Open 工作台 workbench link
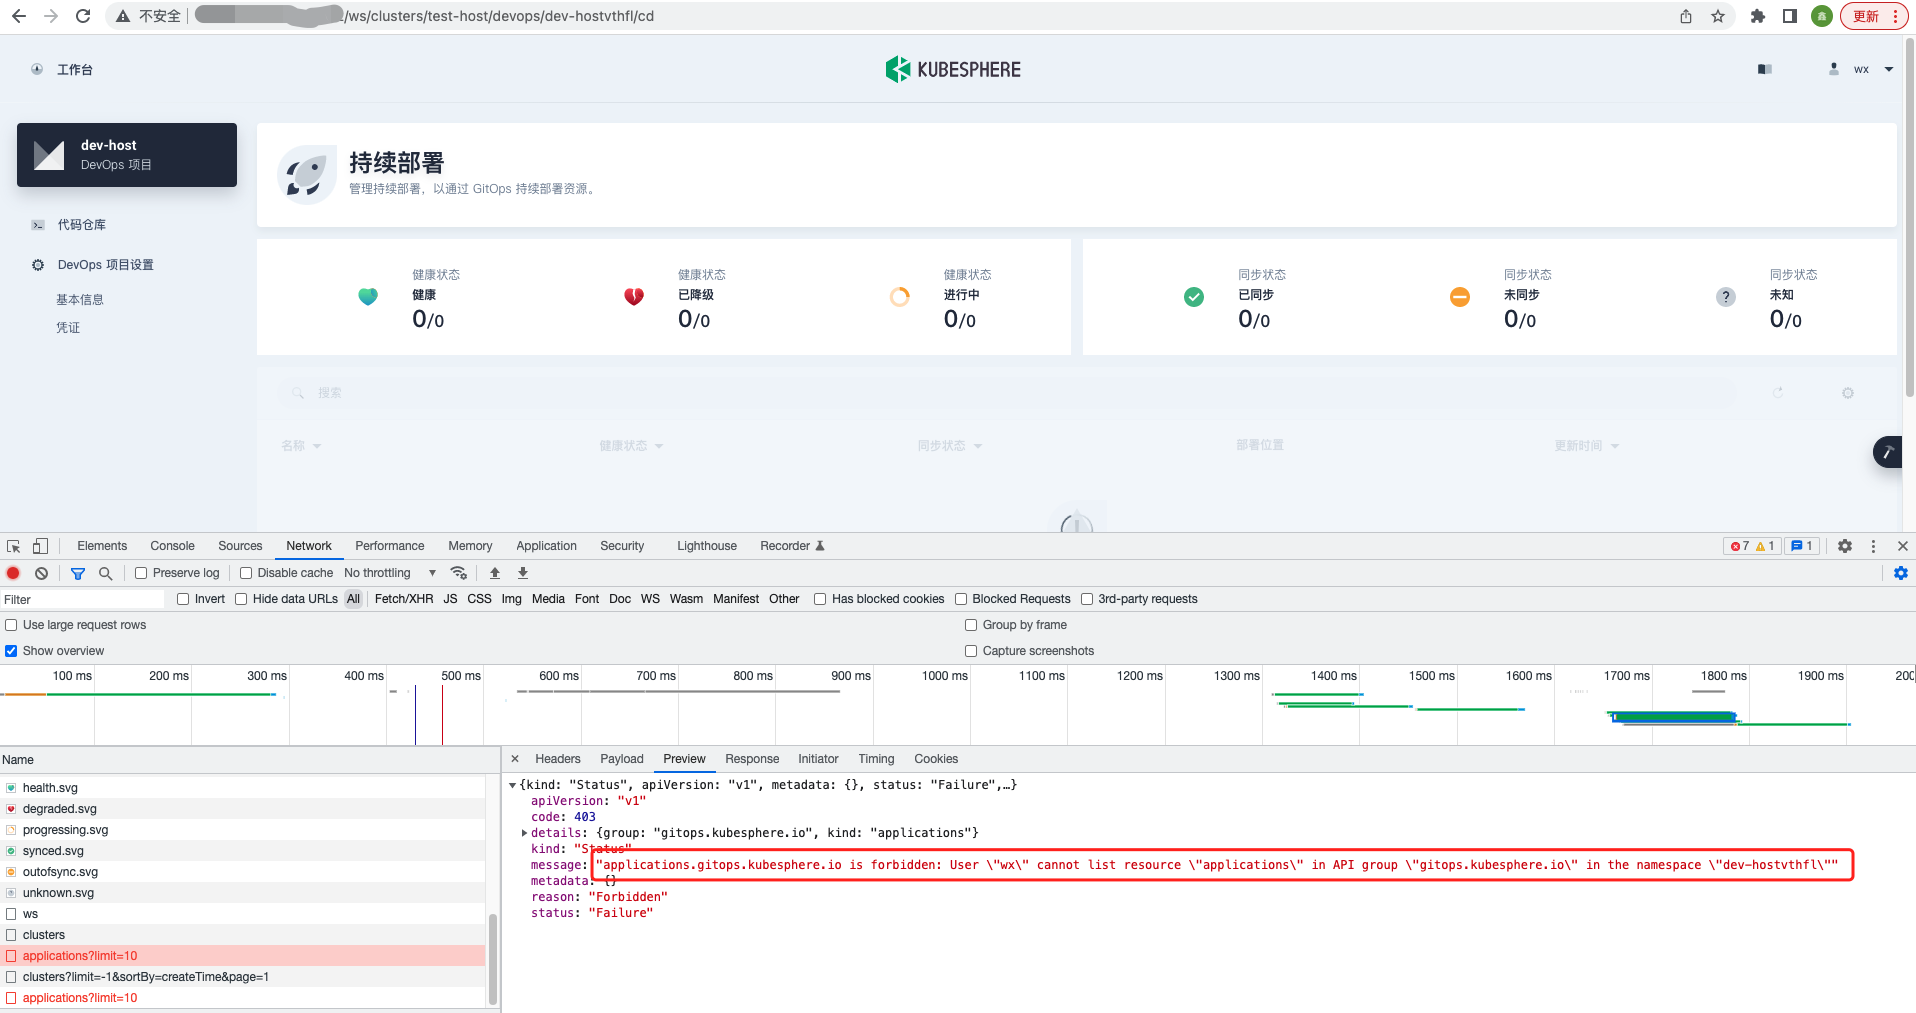Viewport: 1916px width, 1013px height. click(x=74, y=69)
